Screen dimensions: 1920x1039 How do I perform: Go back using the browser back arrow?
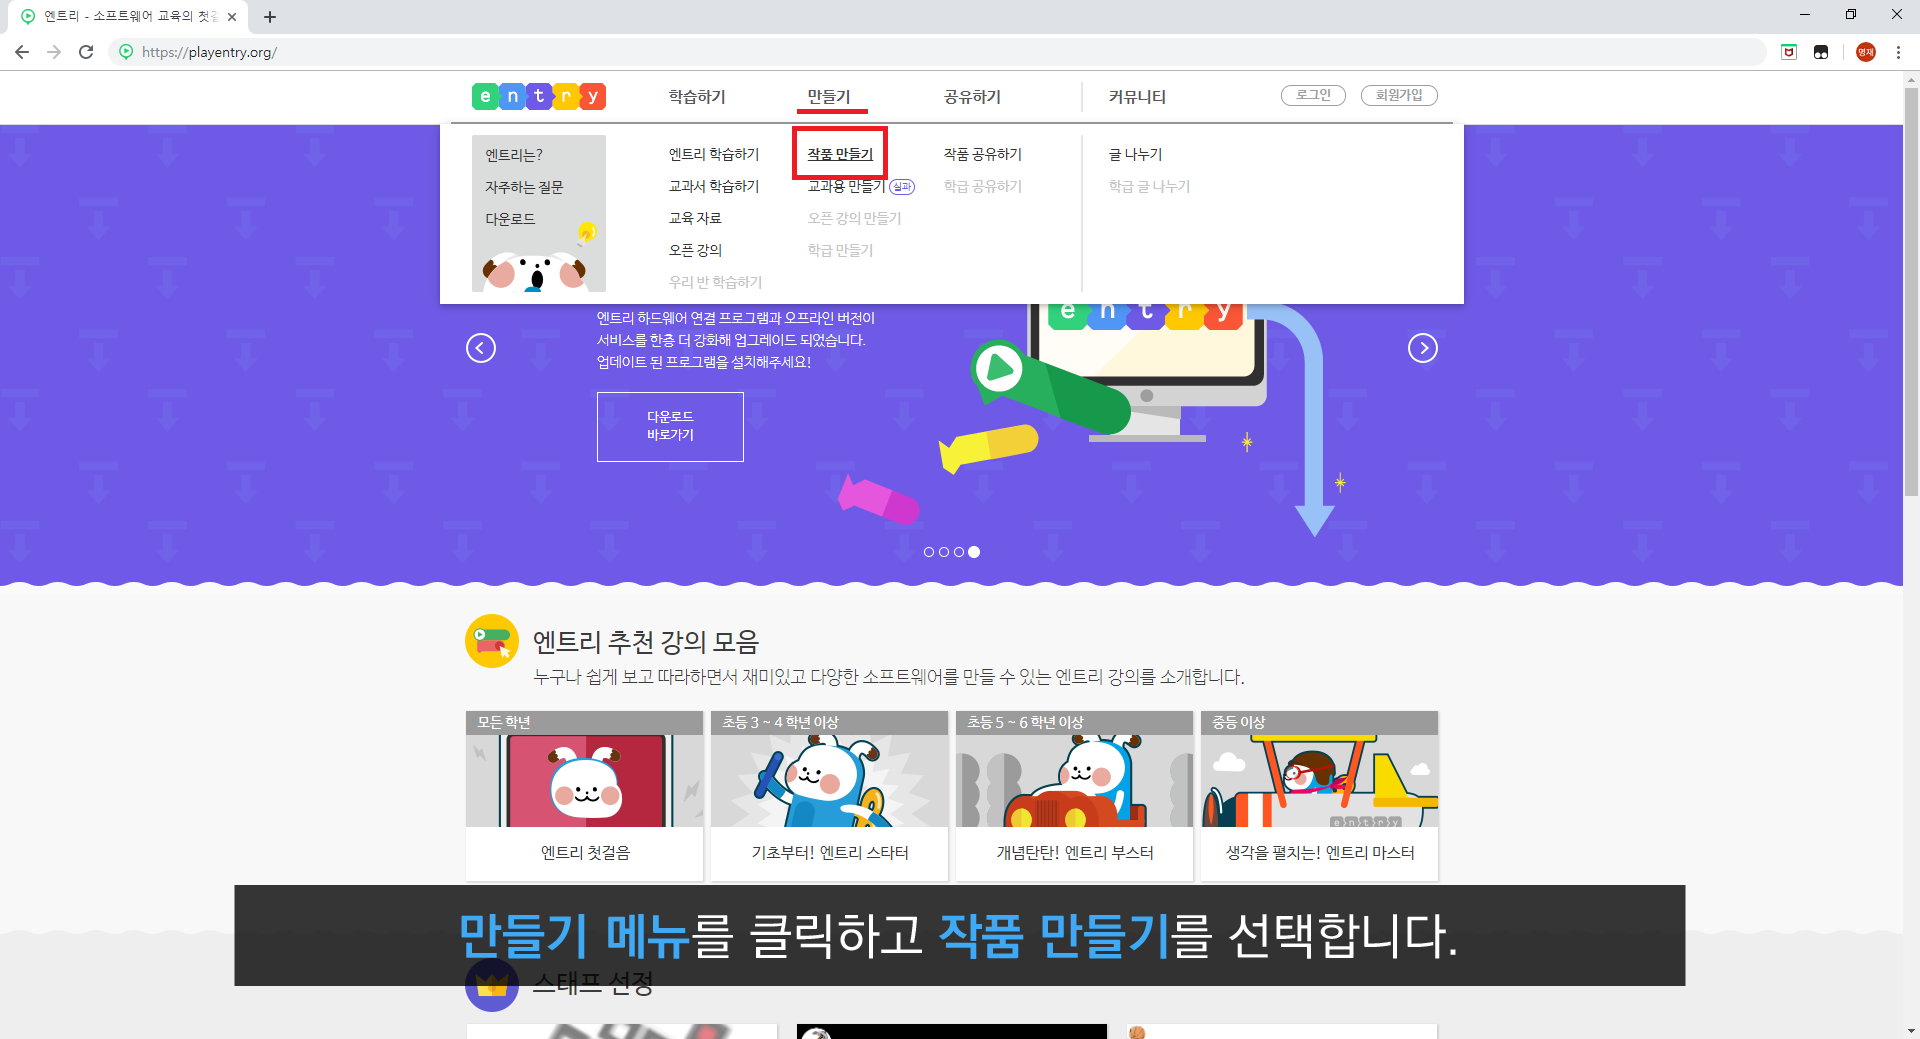[x=22, y=52]
